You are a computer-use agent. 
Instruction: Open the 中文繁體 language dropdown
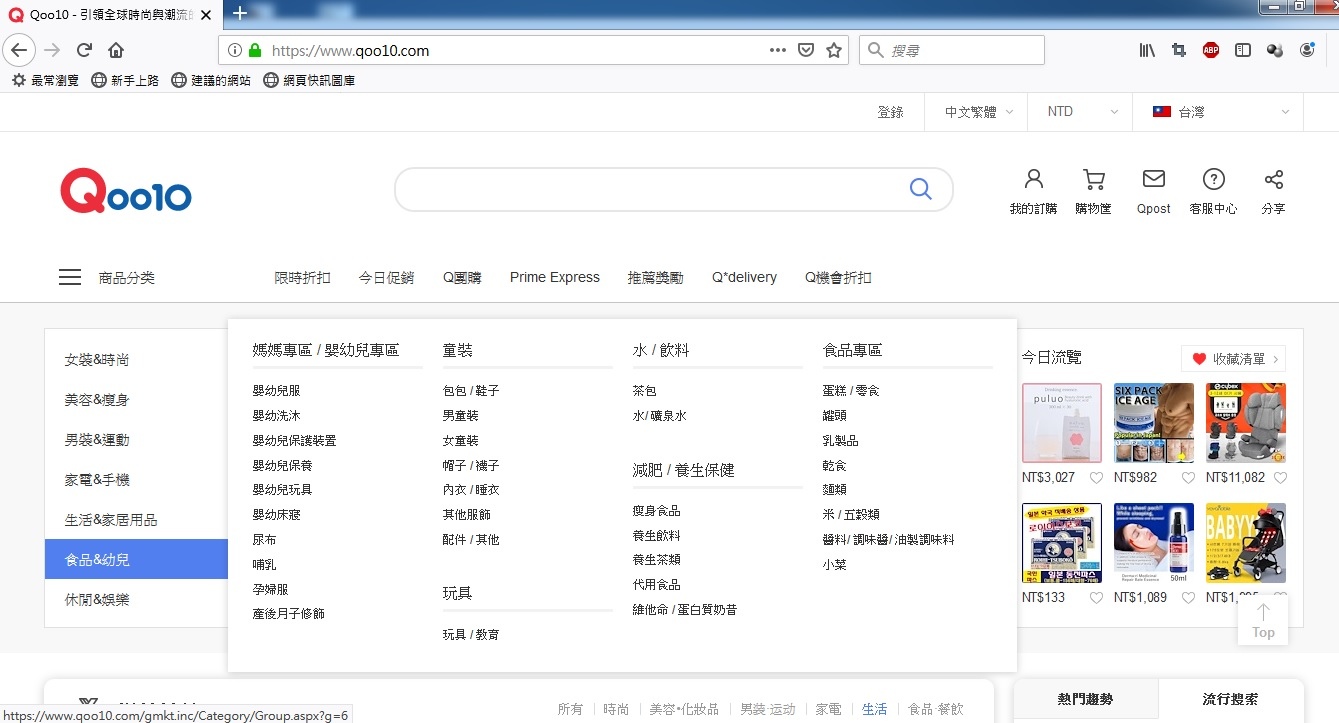(979, 112)
